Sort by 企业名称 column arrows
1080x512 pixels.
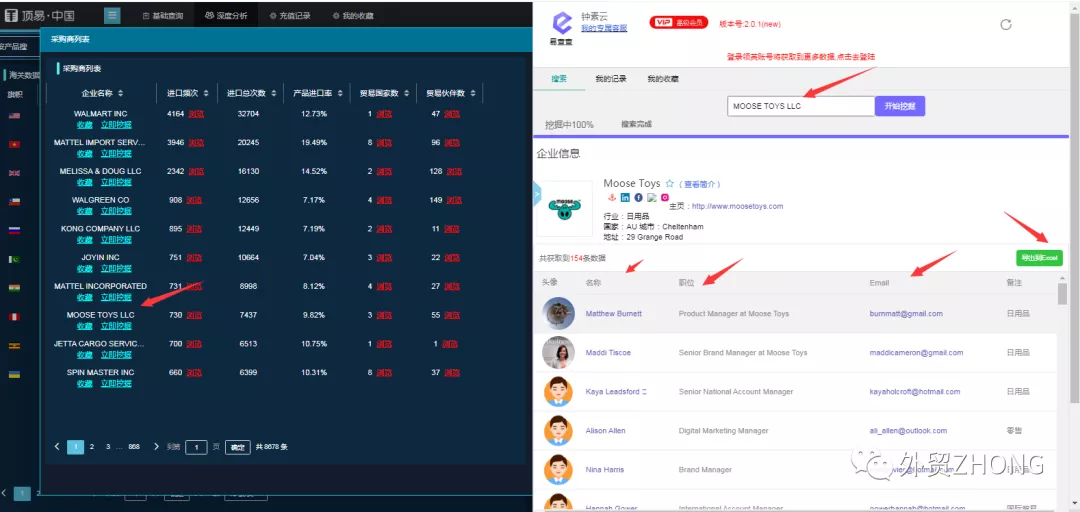tap(121, 93)
